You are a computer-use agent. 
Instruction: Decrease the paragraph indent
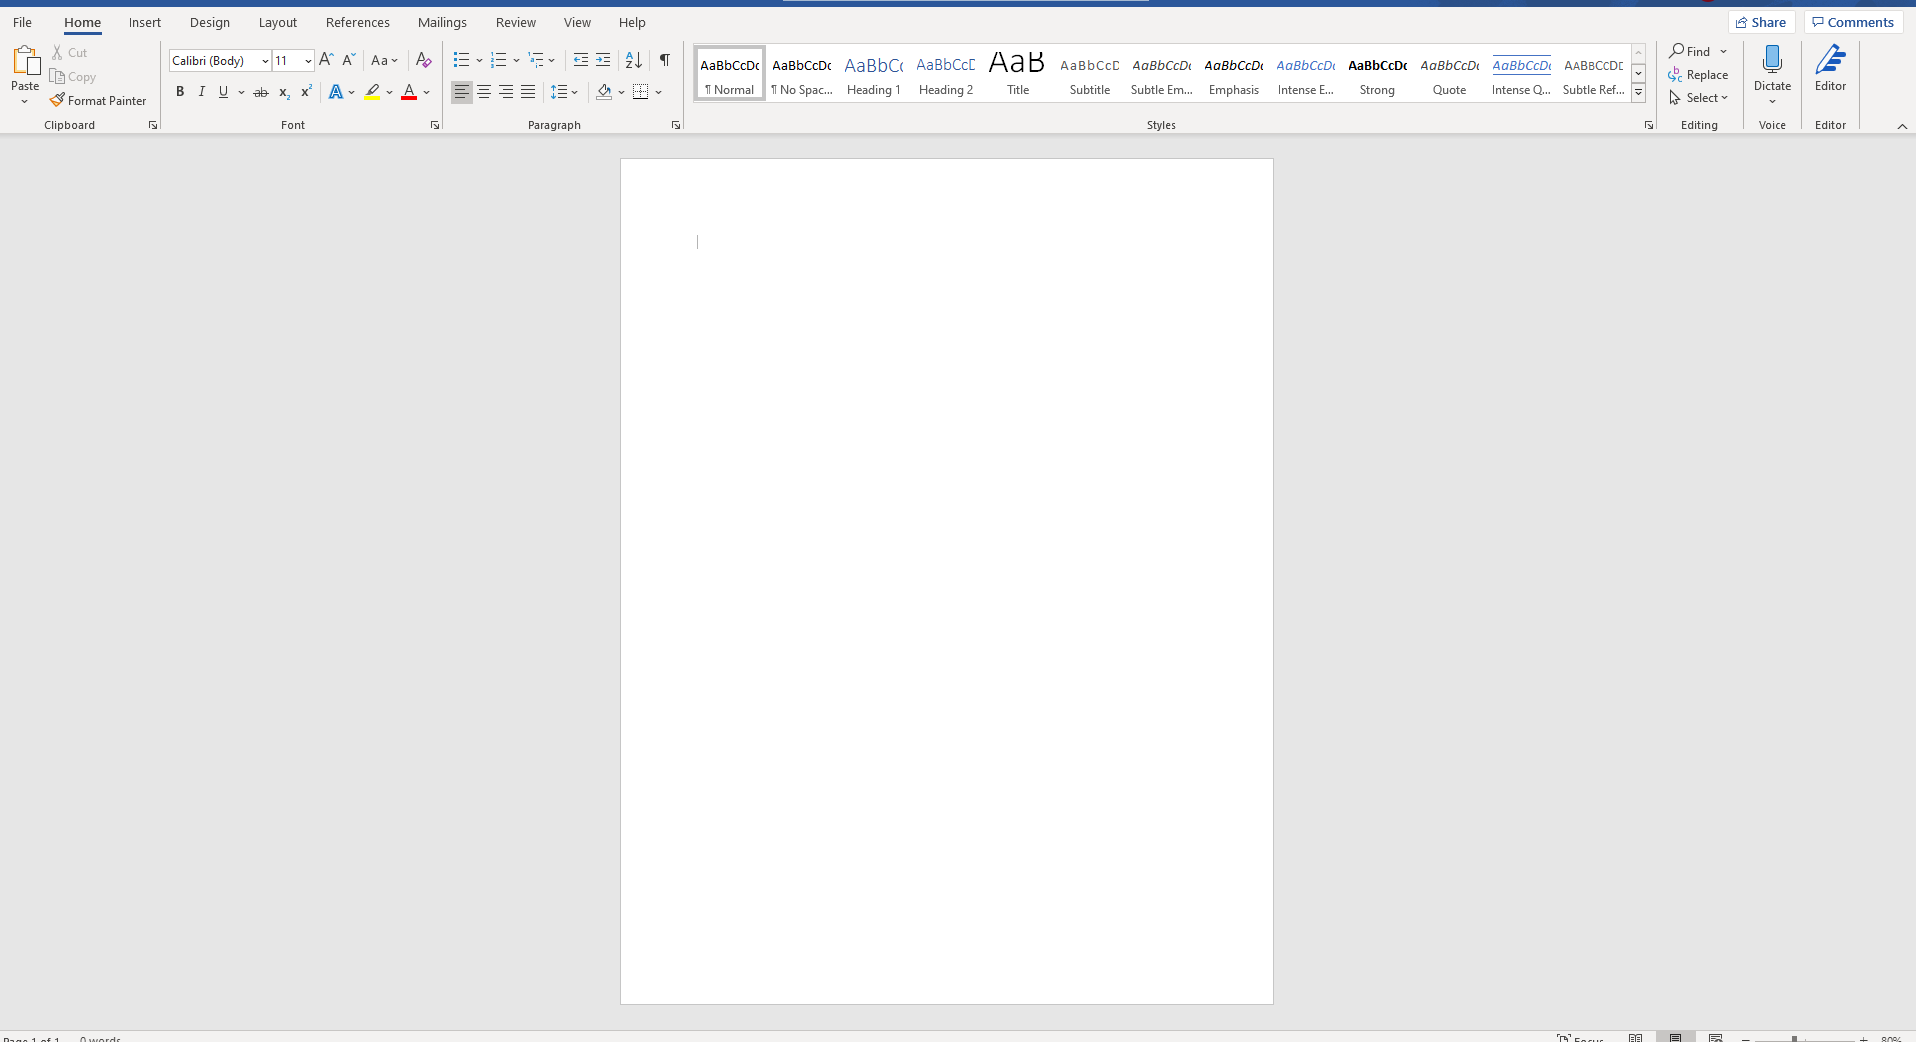tap(581, 60)
